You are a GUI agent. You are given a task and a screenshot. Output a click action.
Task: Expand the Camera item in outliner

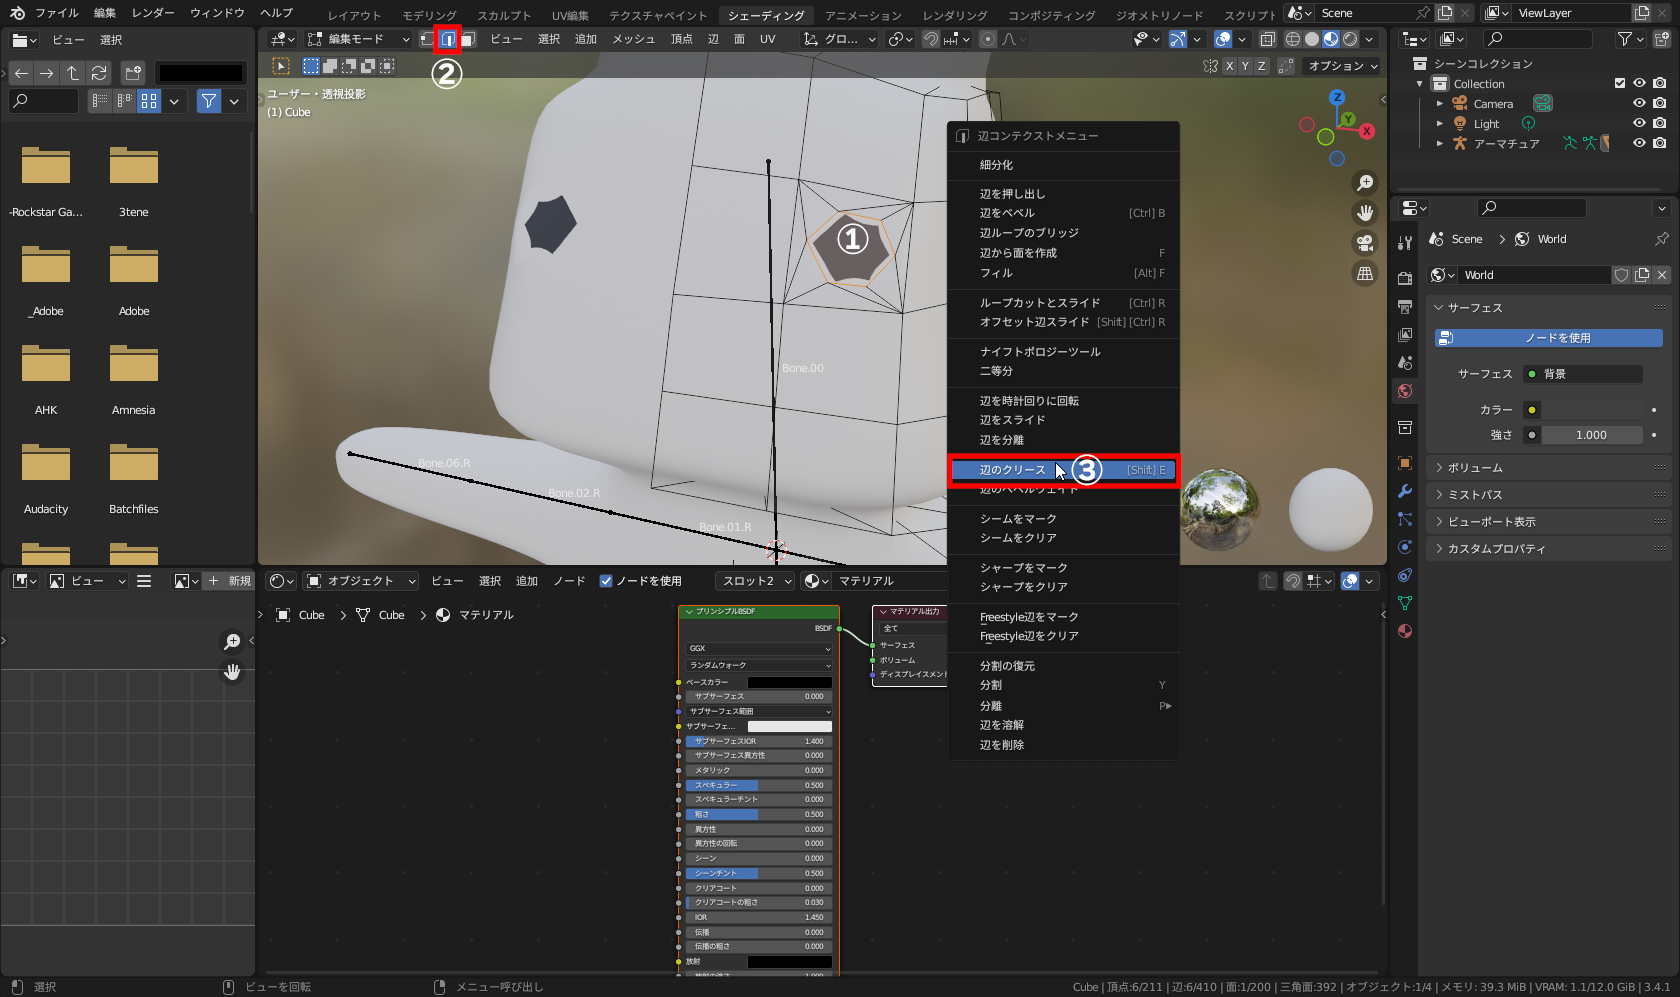point(1440,103)
